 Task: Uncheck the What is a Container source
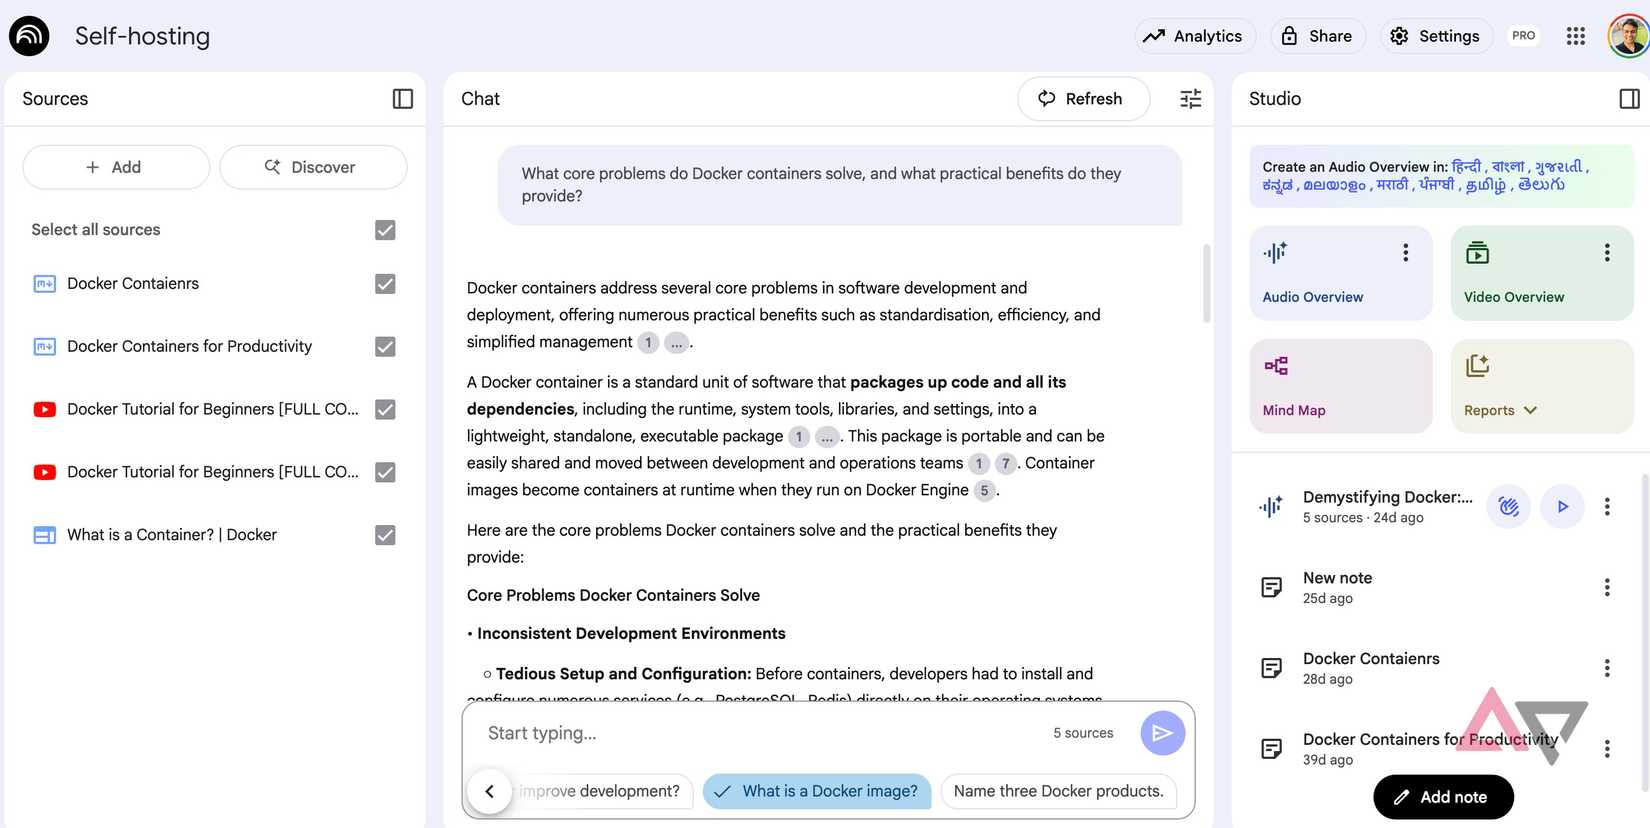385,534
